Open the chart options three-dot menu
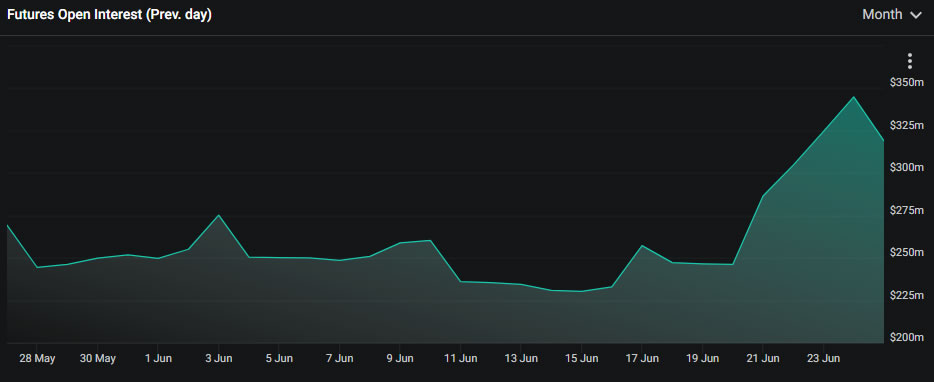Image resolution: width=934 pixels, height=382 pixels. [909, 61]
